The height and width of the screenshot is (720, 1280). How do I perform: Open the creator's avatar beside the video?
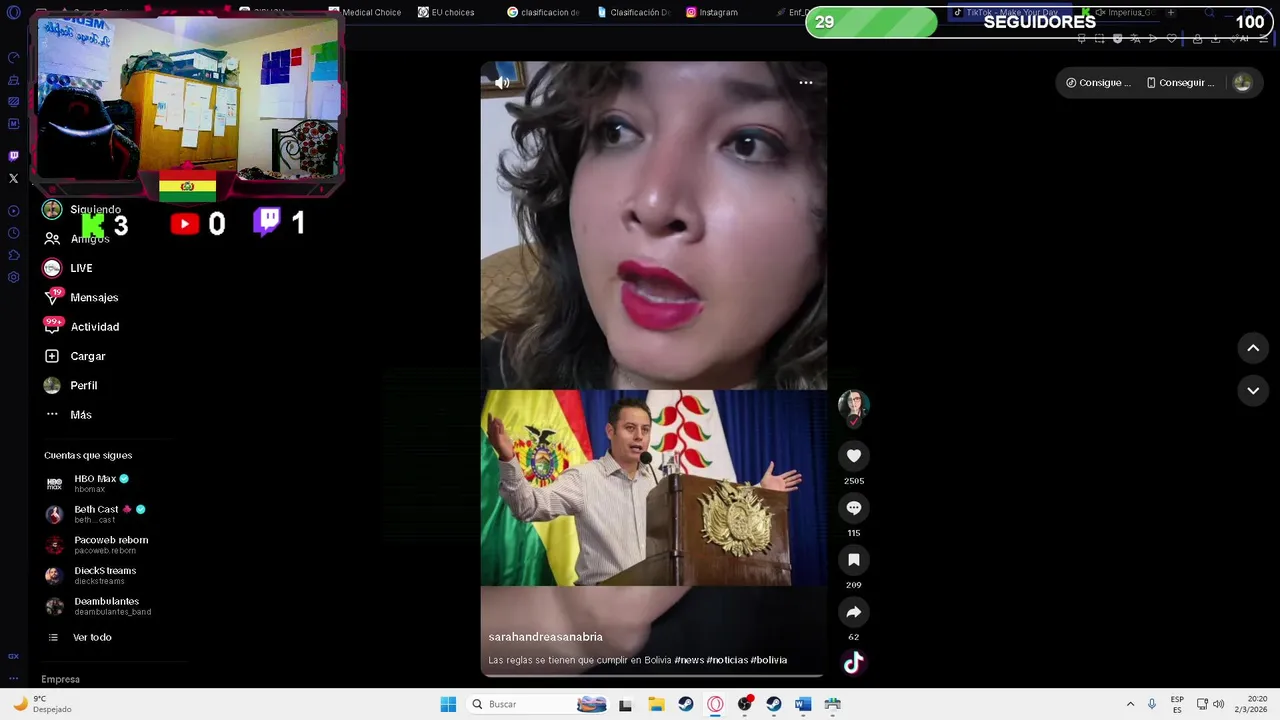854,405
